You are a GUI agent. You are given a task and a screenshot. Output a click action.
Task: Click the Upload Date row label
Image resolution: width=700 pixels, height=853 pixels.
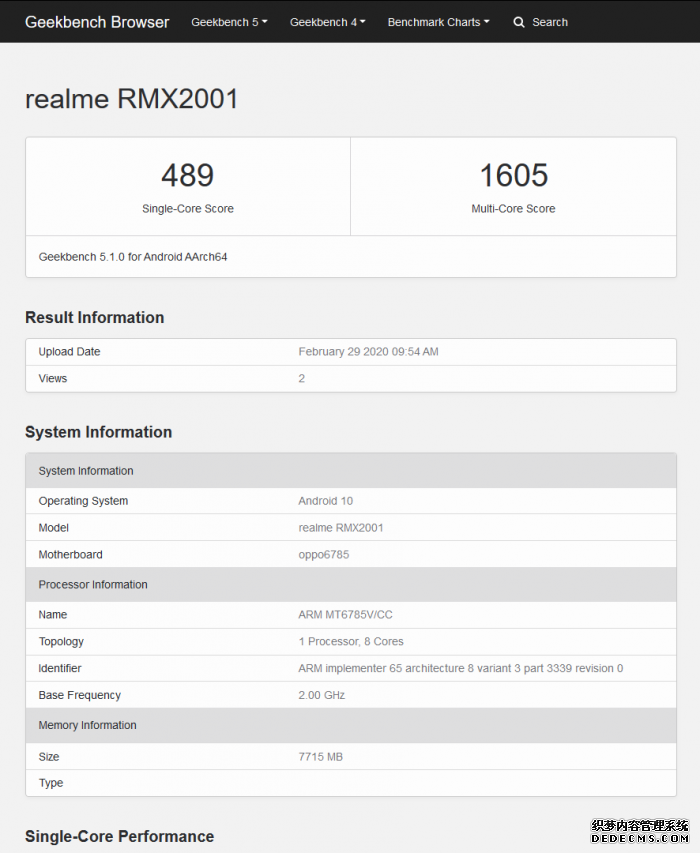coord(69,351)
